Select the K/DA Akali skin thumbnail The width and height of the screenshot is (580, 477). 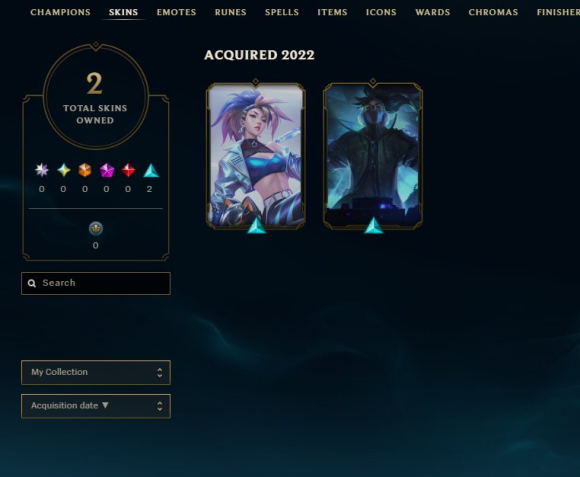tap(256, 155)
